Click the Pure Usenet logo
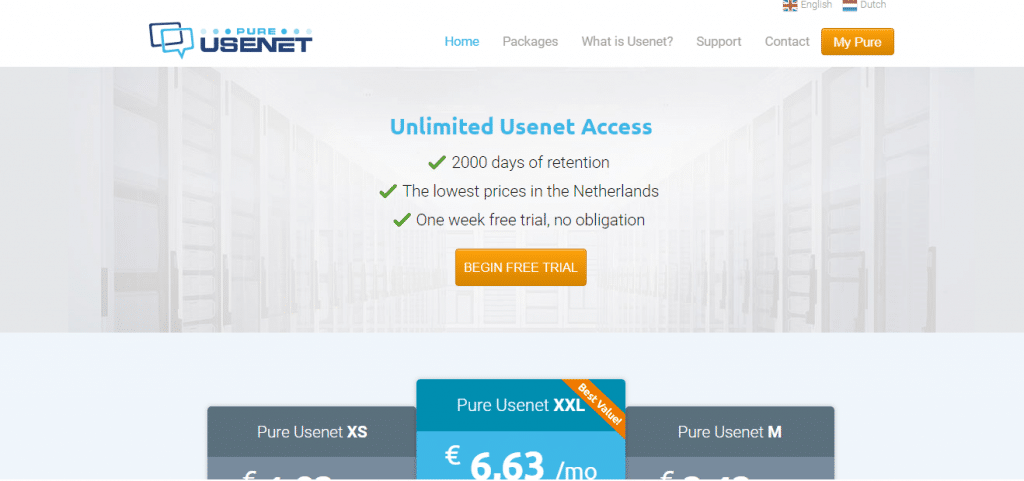Viewport: 1024px width, 481px height. pyautogui.click(x=231, y=40)
